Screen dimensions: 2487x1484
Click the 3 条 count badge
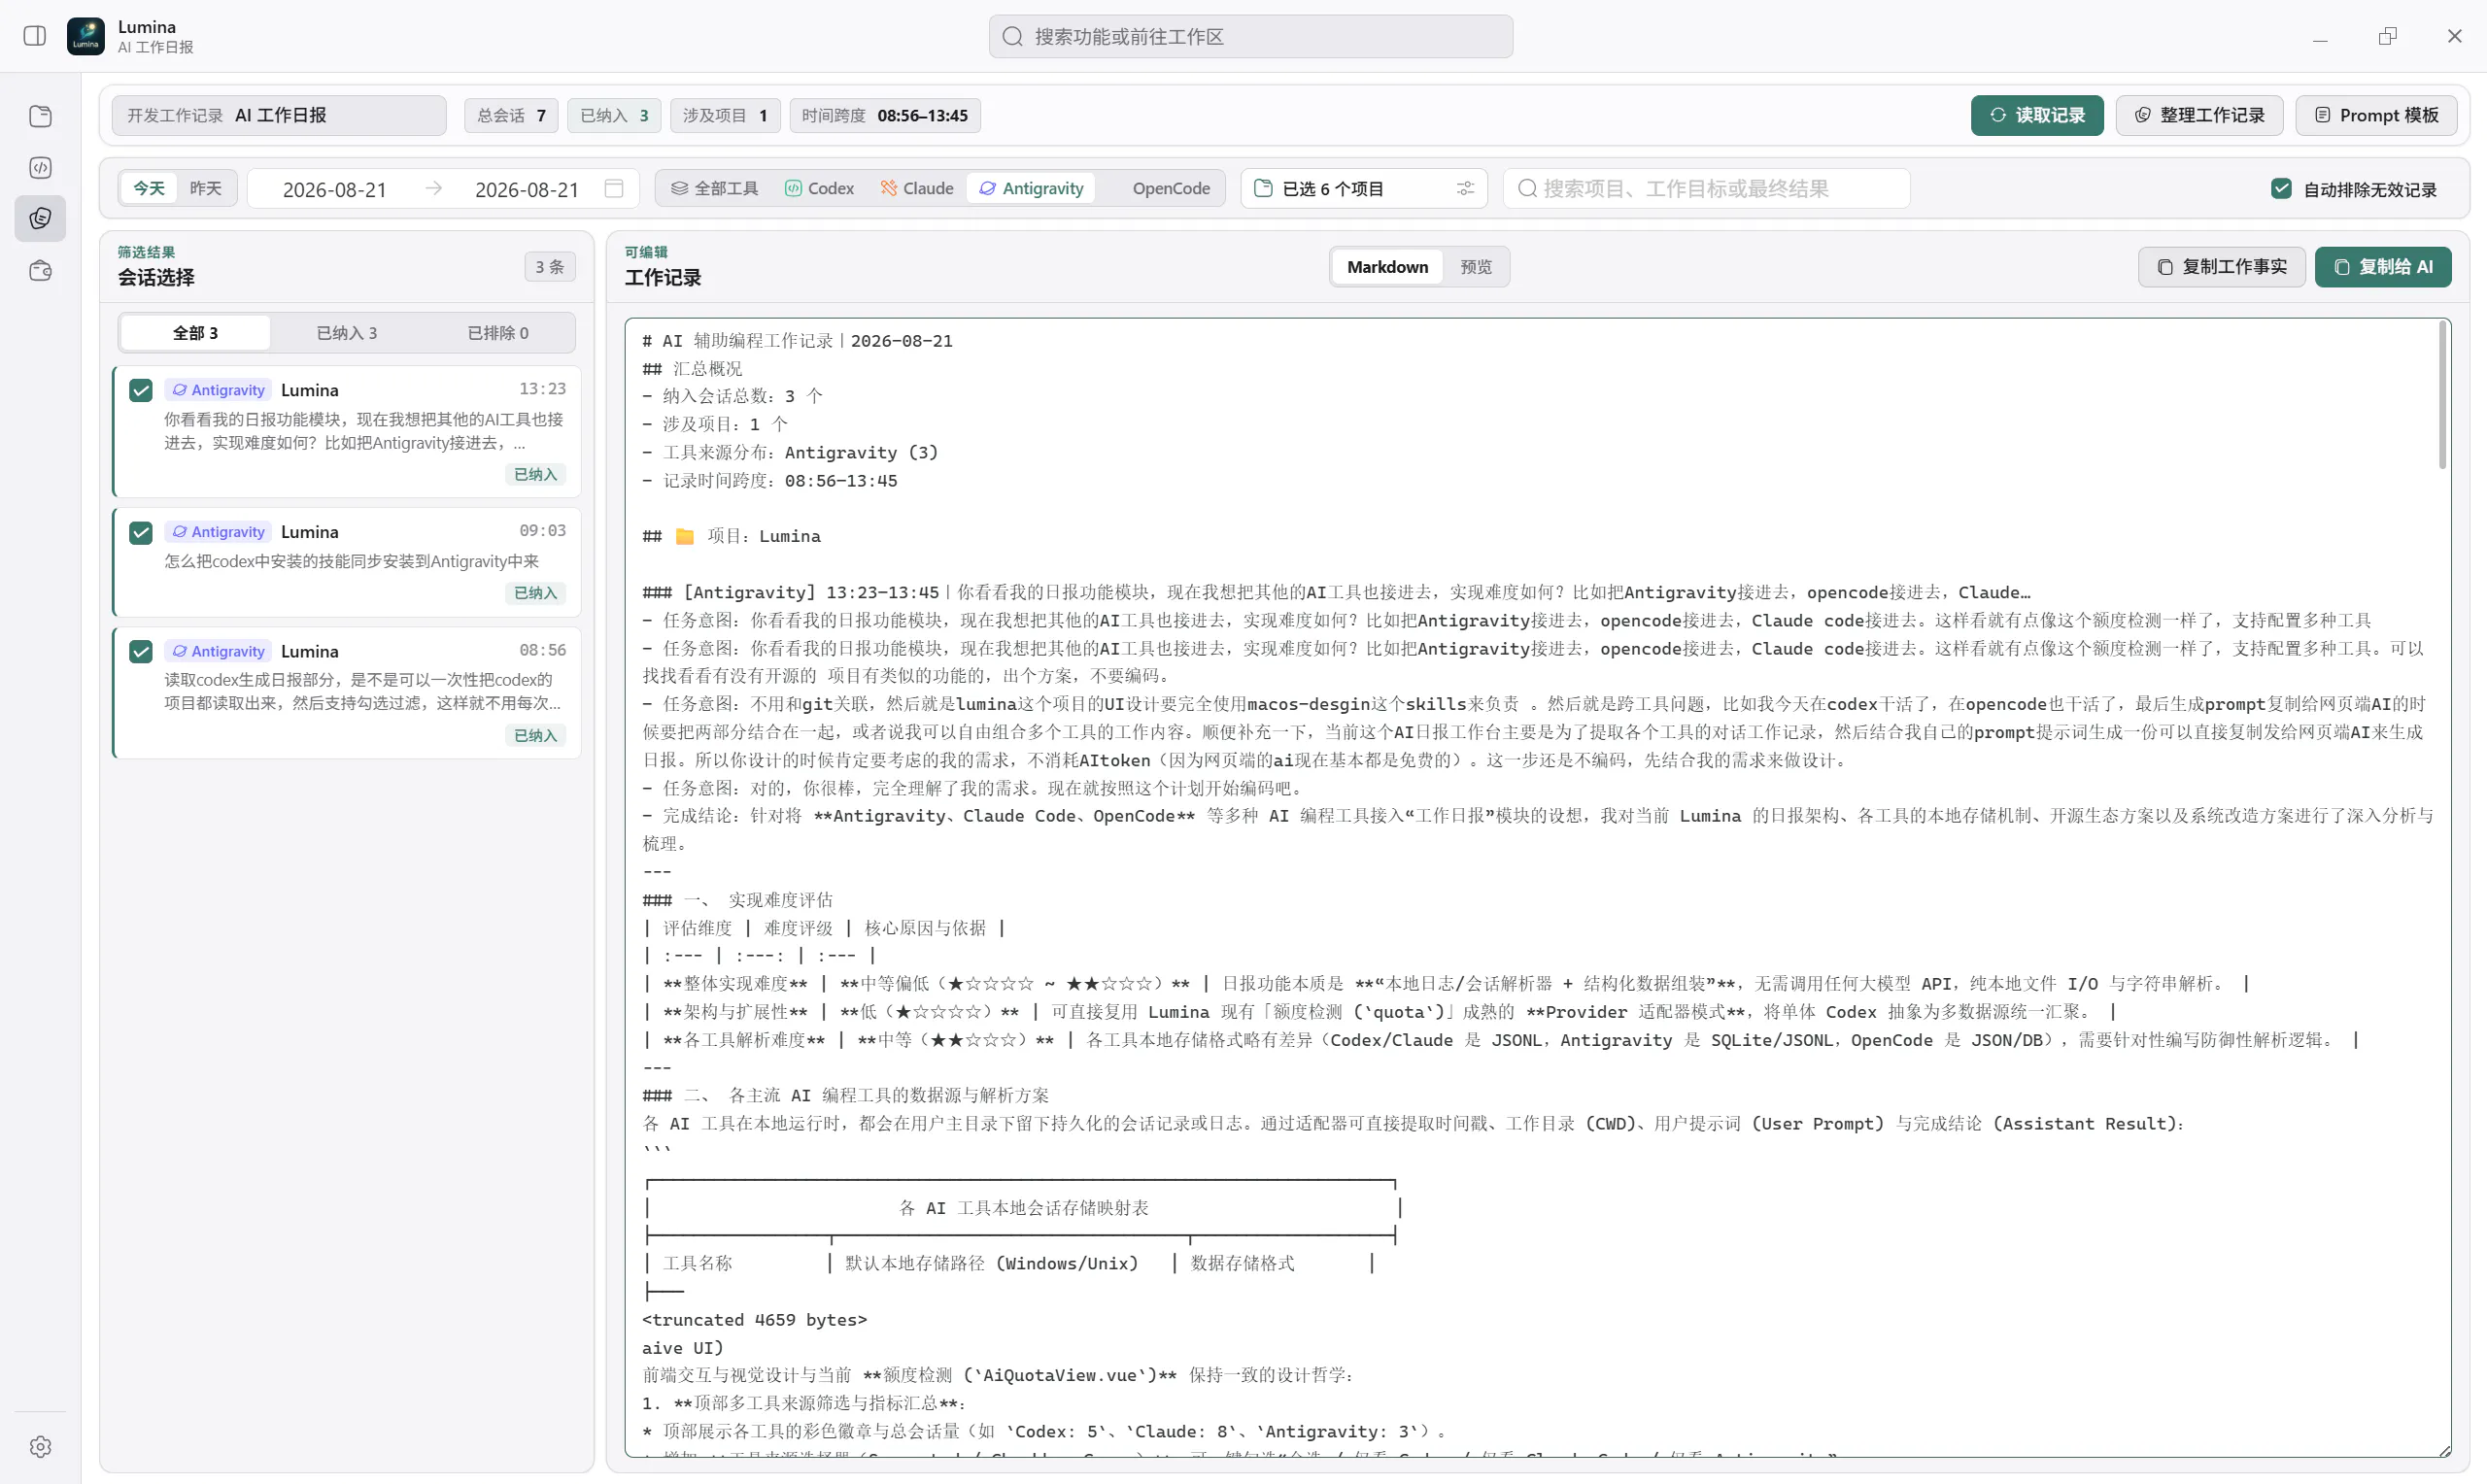[549, 267]
